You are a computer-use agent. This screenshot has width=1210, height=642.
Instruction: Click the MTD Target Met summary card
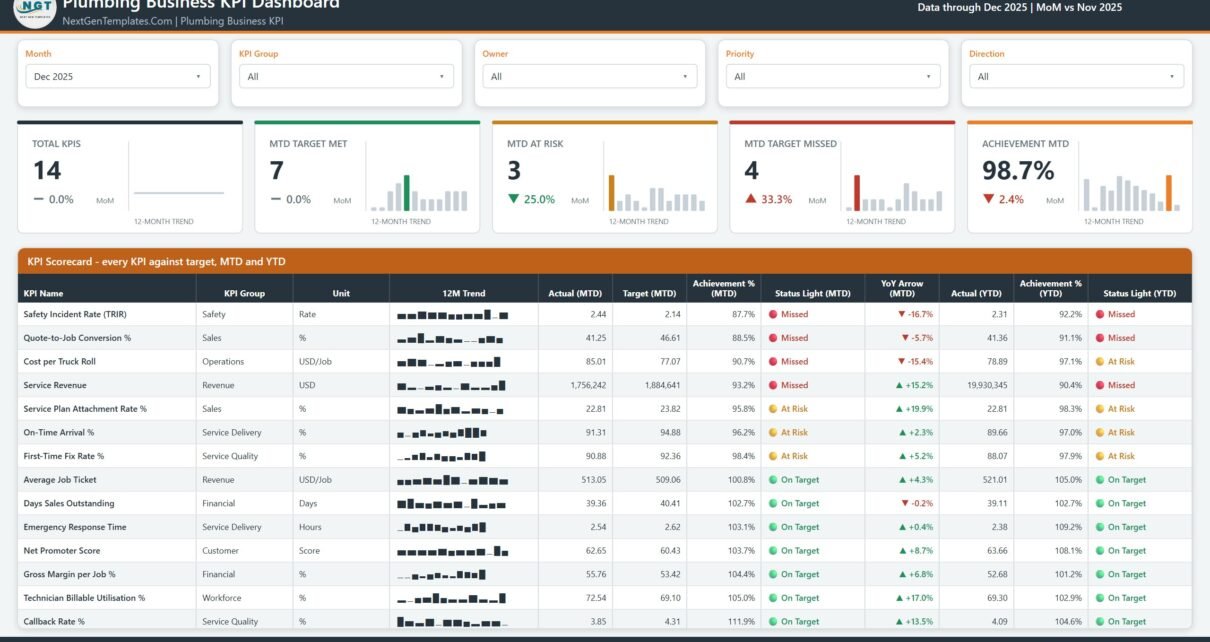[367, 177]
